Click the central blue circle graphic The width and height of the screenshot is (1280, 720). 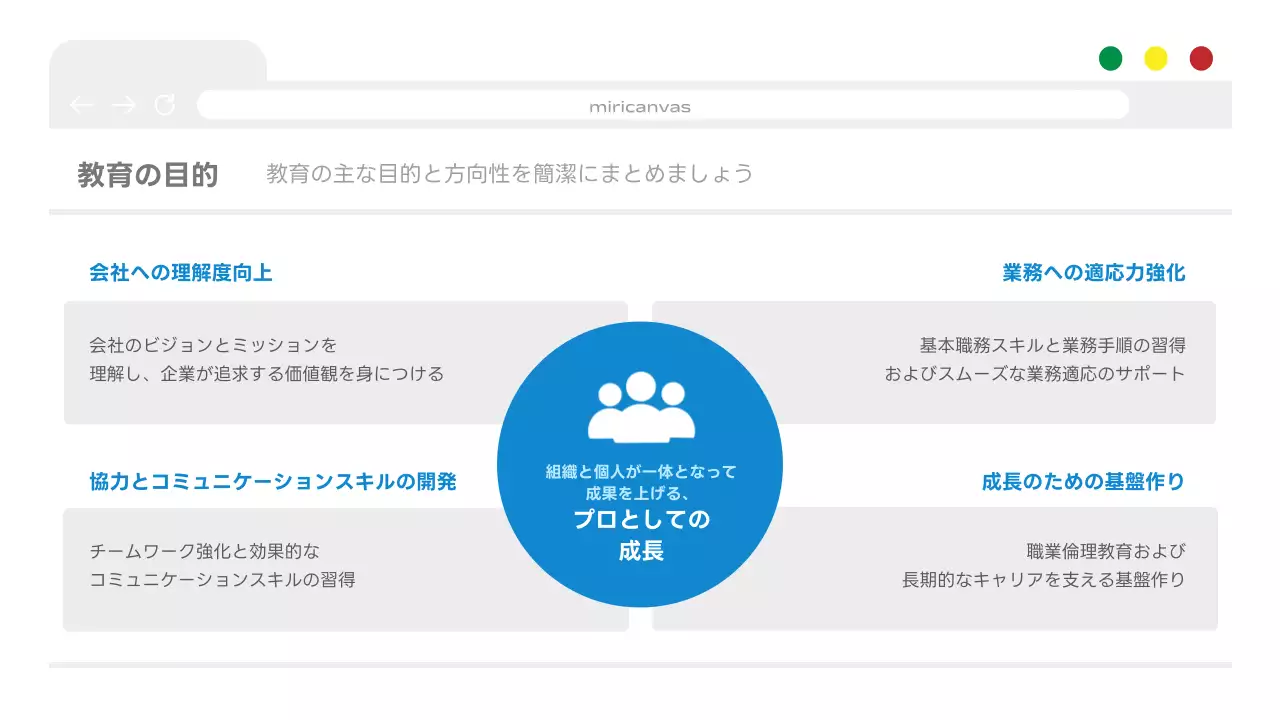click(x=640, y=463)
